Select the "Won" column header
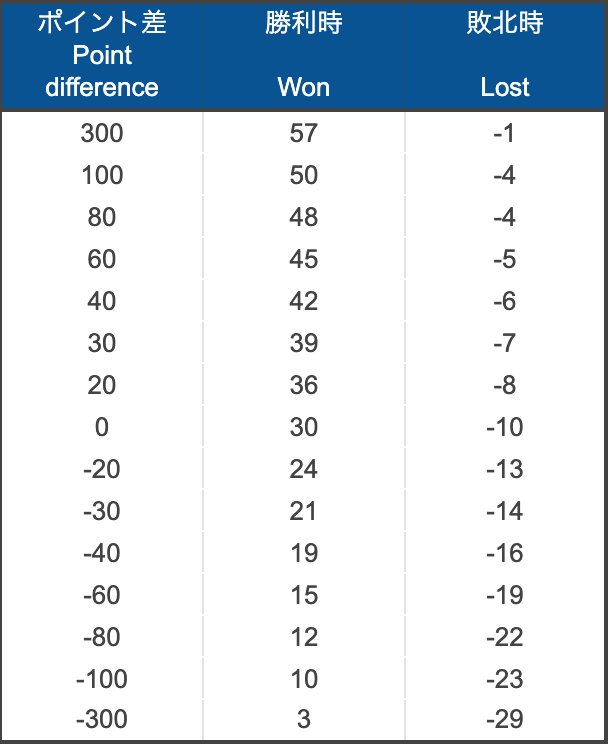Image resolution: width=608 pixels, height=744 pixels. tap(303, 55)
